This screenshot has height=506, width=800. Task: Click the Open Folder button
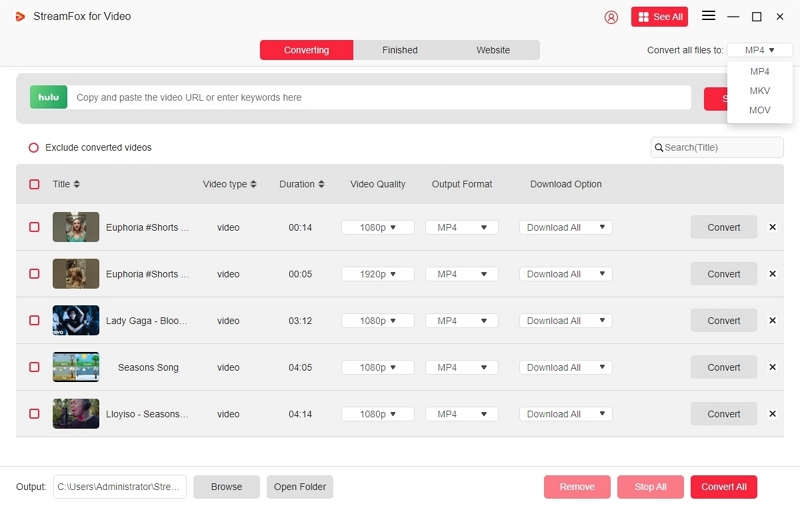[x=300, y=487]
